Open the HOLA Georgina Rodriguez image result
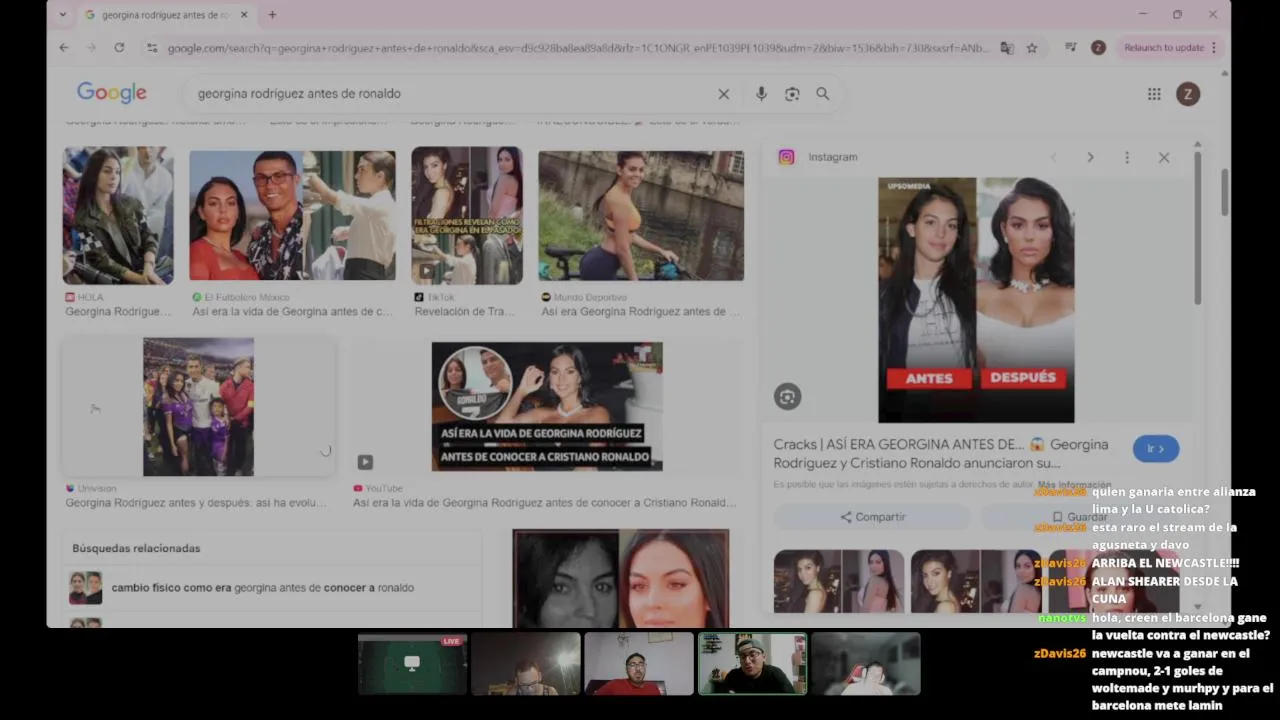Image resolution: width=1280 pixels, height=720 pixels. (118, 216)
